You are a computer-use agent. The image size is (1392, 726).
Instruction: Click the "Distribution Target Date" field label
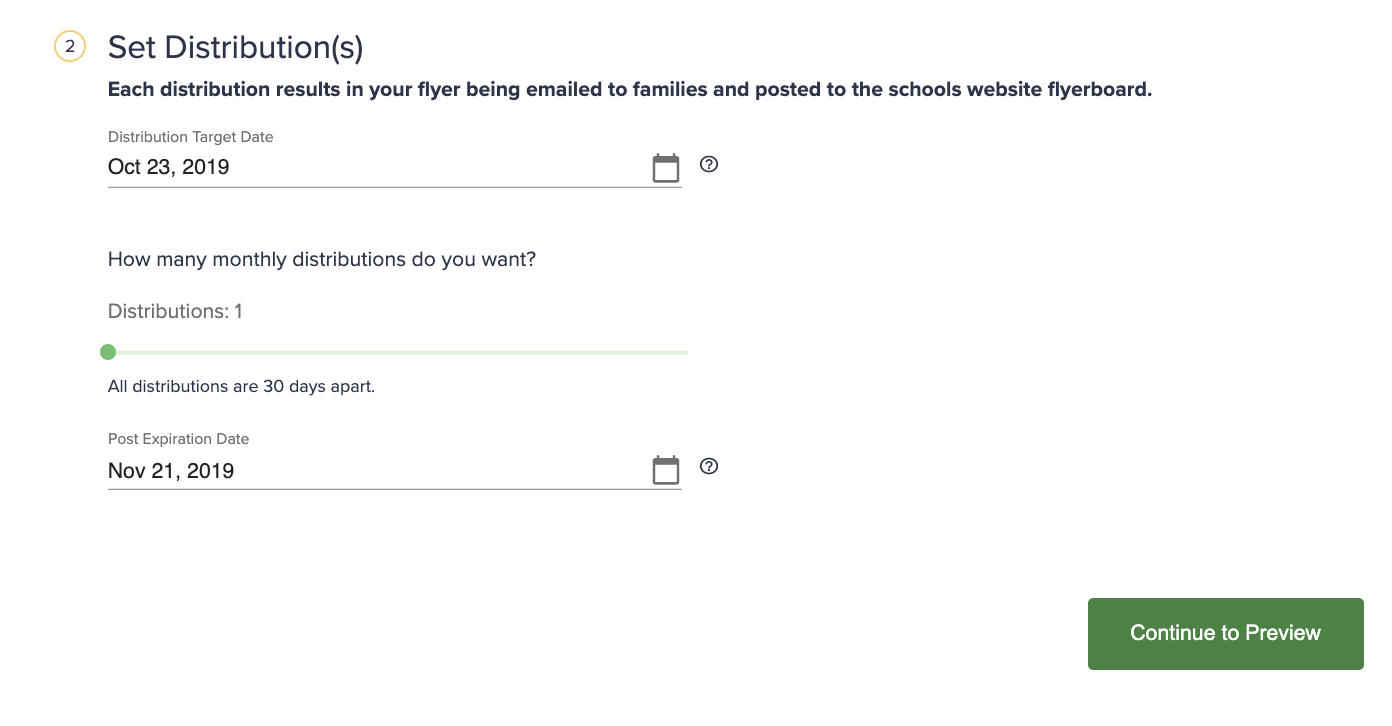tap(191, 137)
